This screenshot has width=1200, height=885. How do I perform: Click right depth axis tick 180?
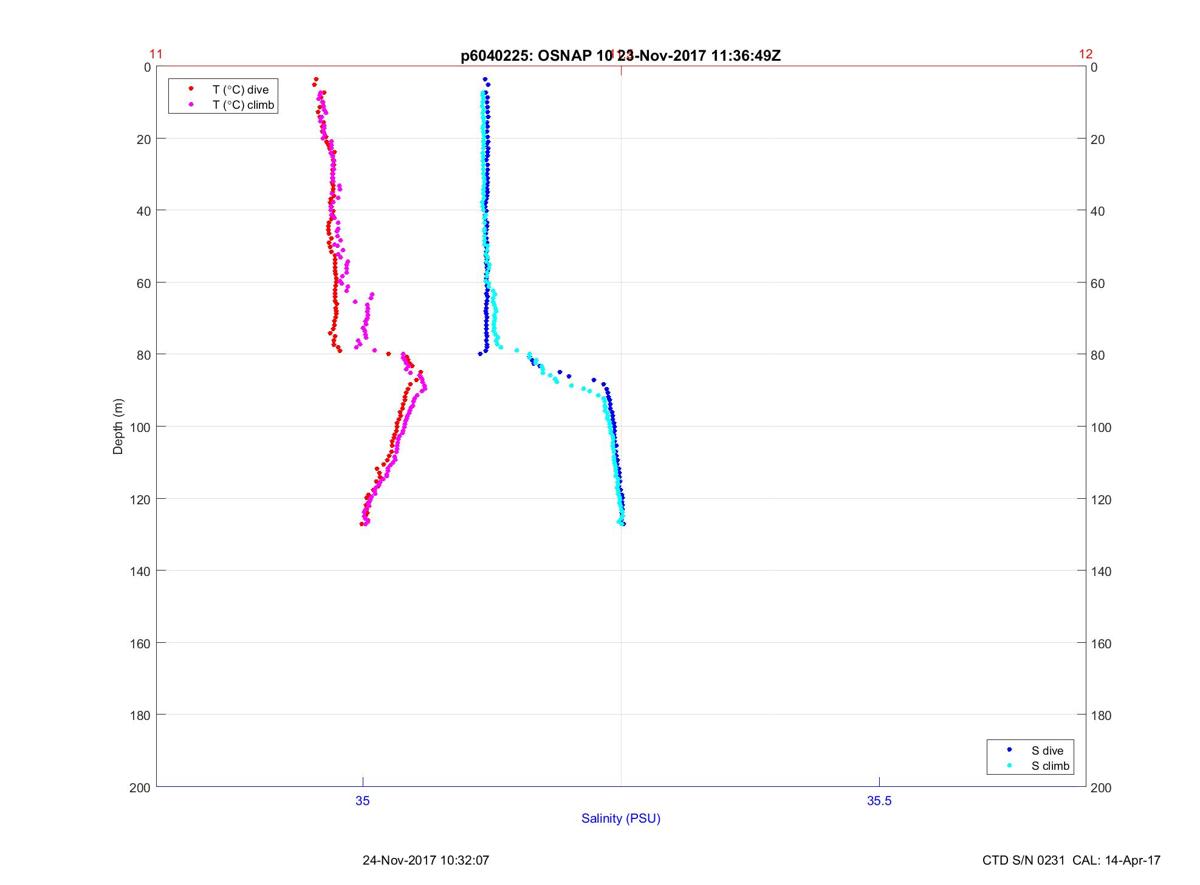click(x=1101, y=715)
